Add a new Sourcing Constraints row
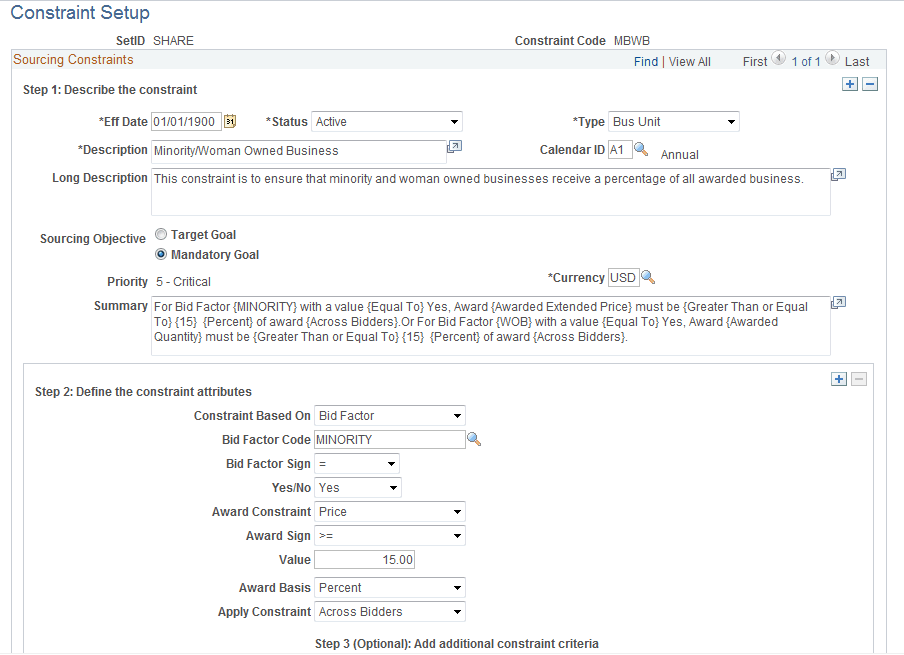The height and width of the screenshot is (655, 904). pos(850,84)
